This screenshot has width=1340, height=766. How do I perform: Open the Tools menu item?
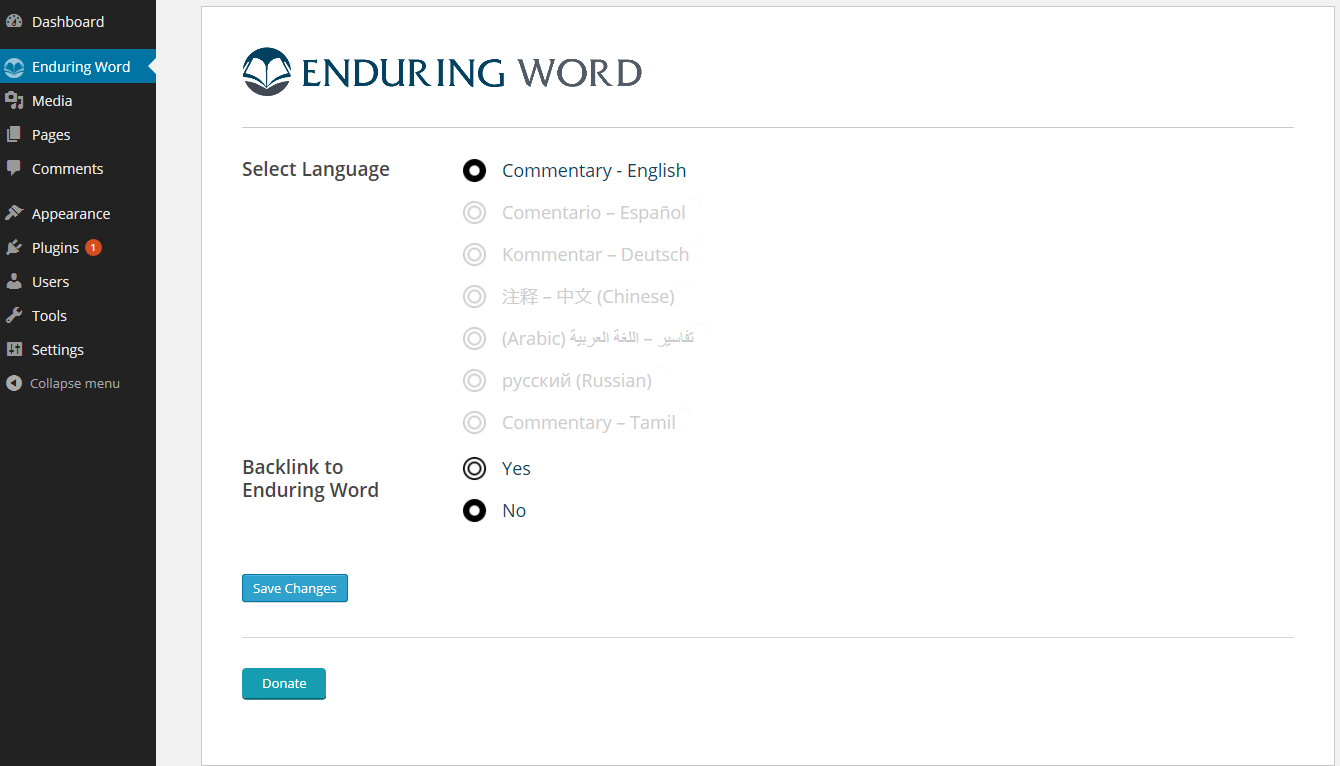[x=78, y=316]
